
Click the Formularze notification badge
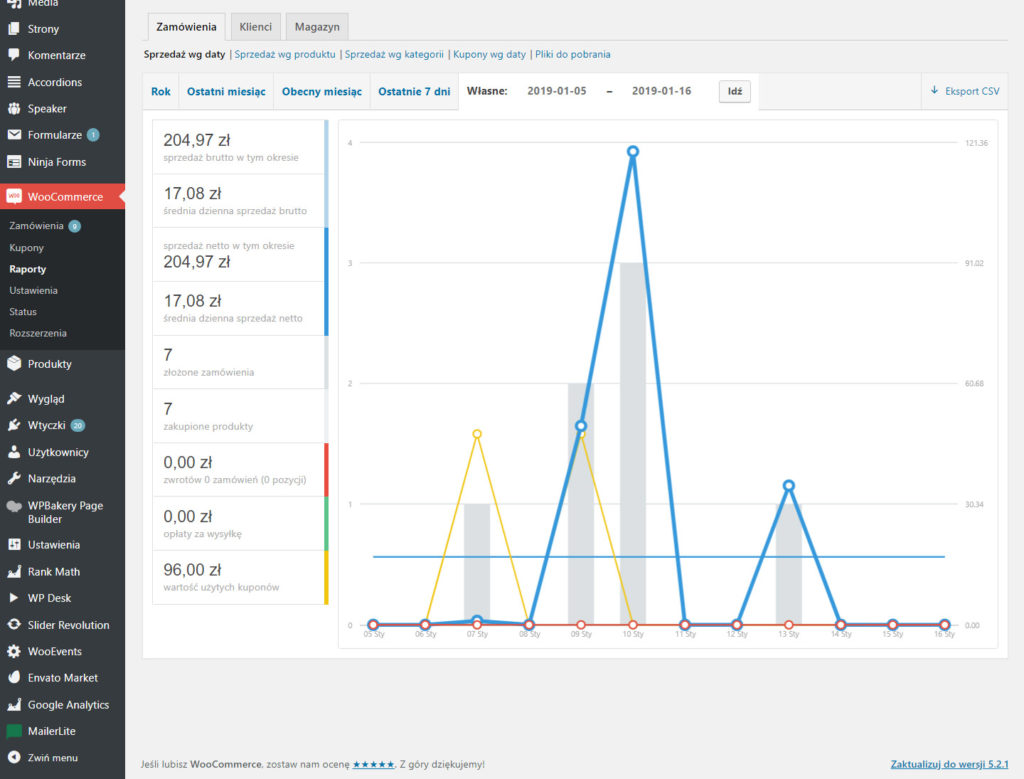93,135
